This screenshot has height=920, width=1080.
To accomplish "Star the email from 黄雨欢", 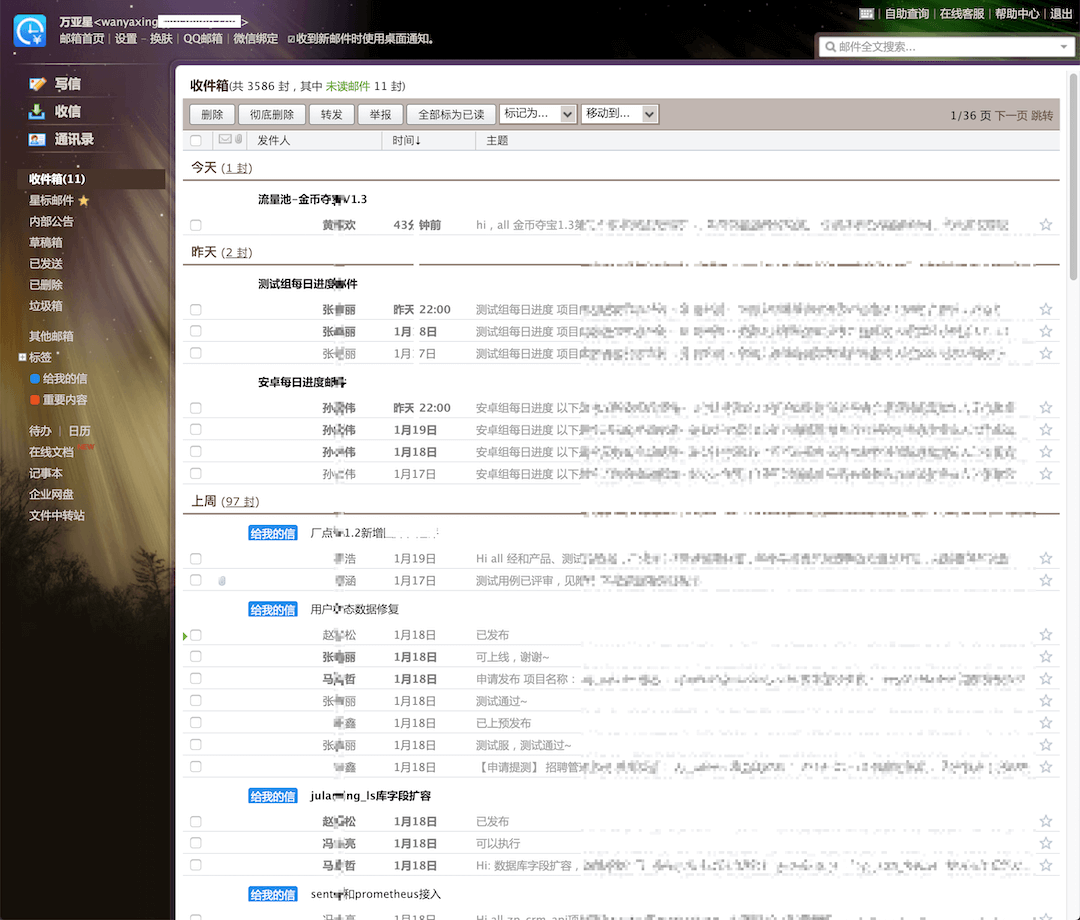I will coord(1046,224).
